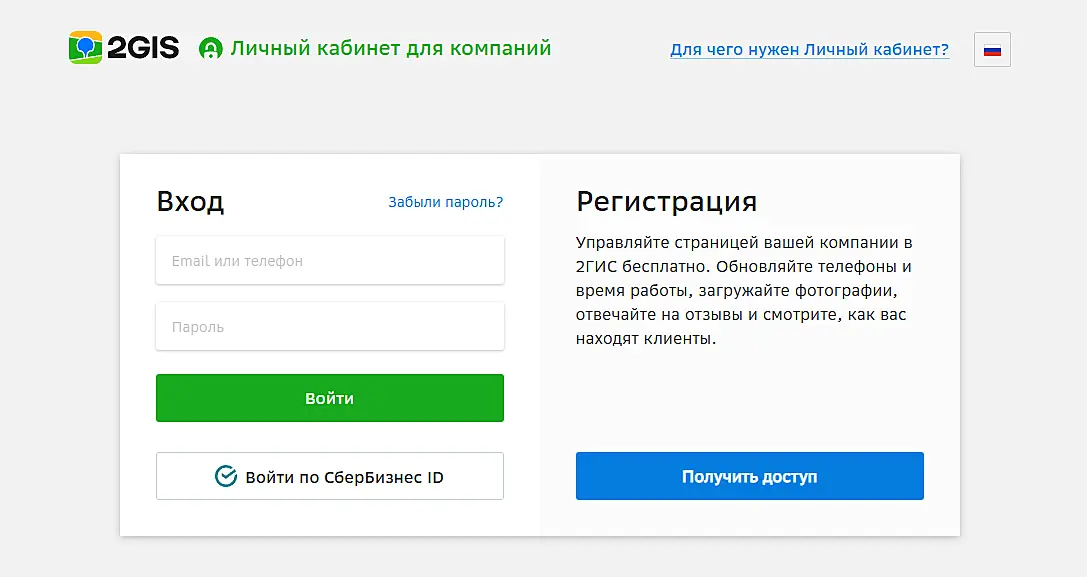Click the word '2ГИС' in the description
Image resolution: width=1087 pixels, height=577 pixels.
[x=596, y=267]
